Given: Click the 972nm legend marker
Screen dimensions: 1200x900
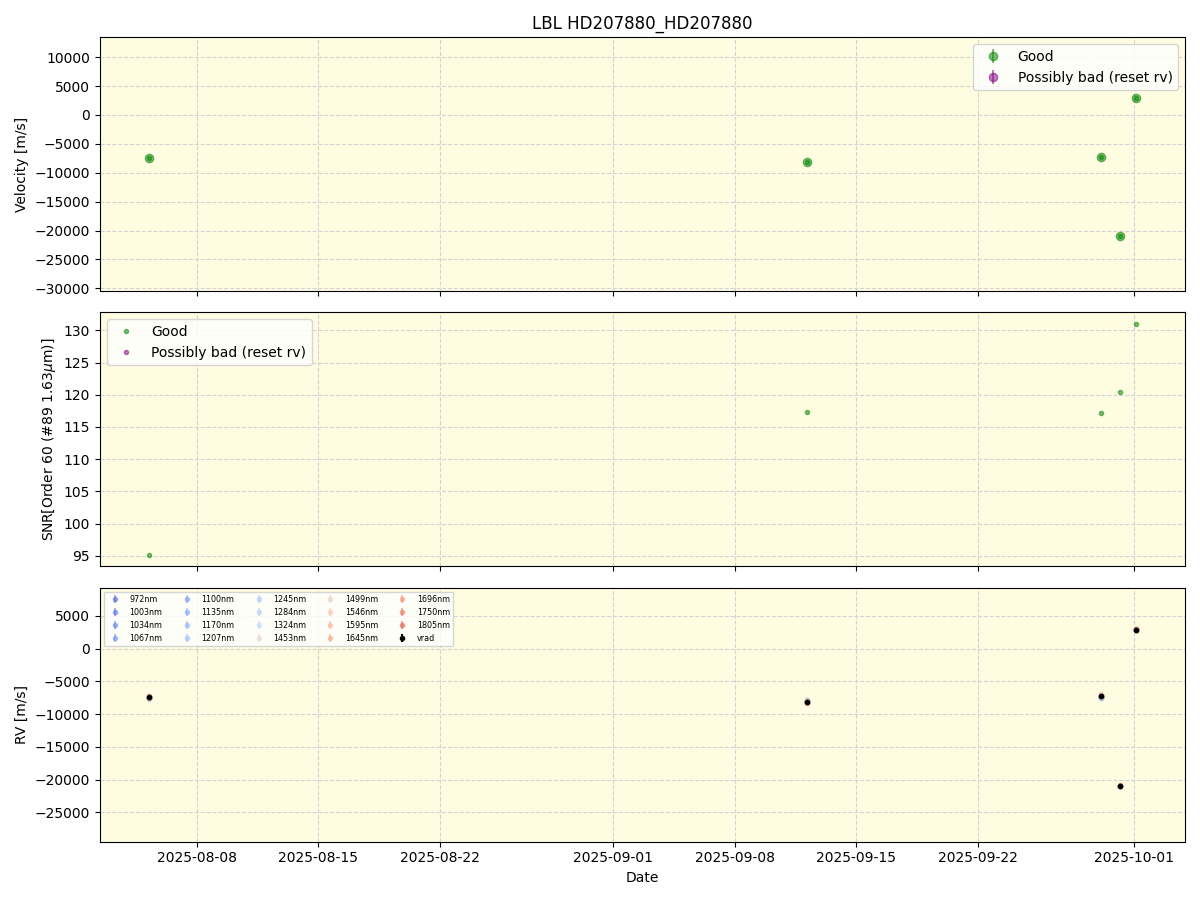Looking at the screenshot, I should 115,599.
